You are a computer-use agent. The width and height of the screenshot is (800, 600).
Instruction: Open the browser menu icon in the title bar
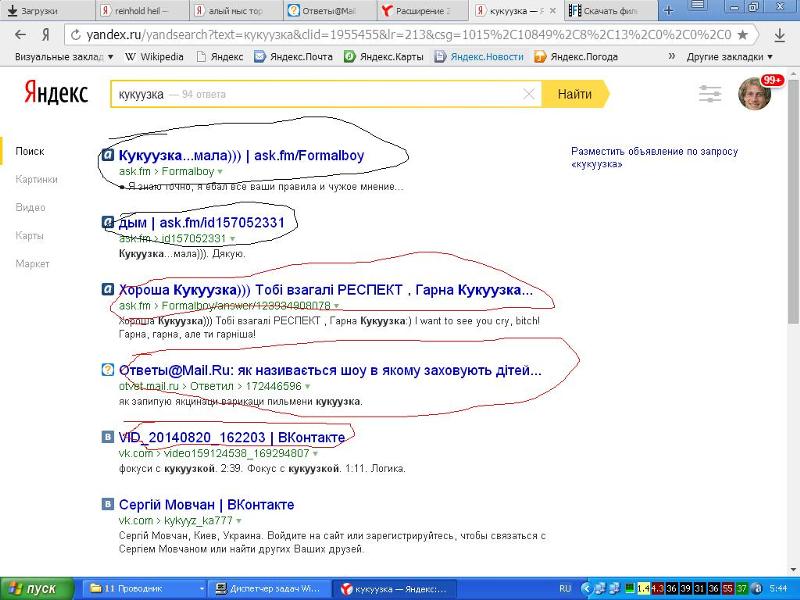698,7
